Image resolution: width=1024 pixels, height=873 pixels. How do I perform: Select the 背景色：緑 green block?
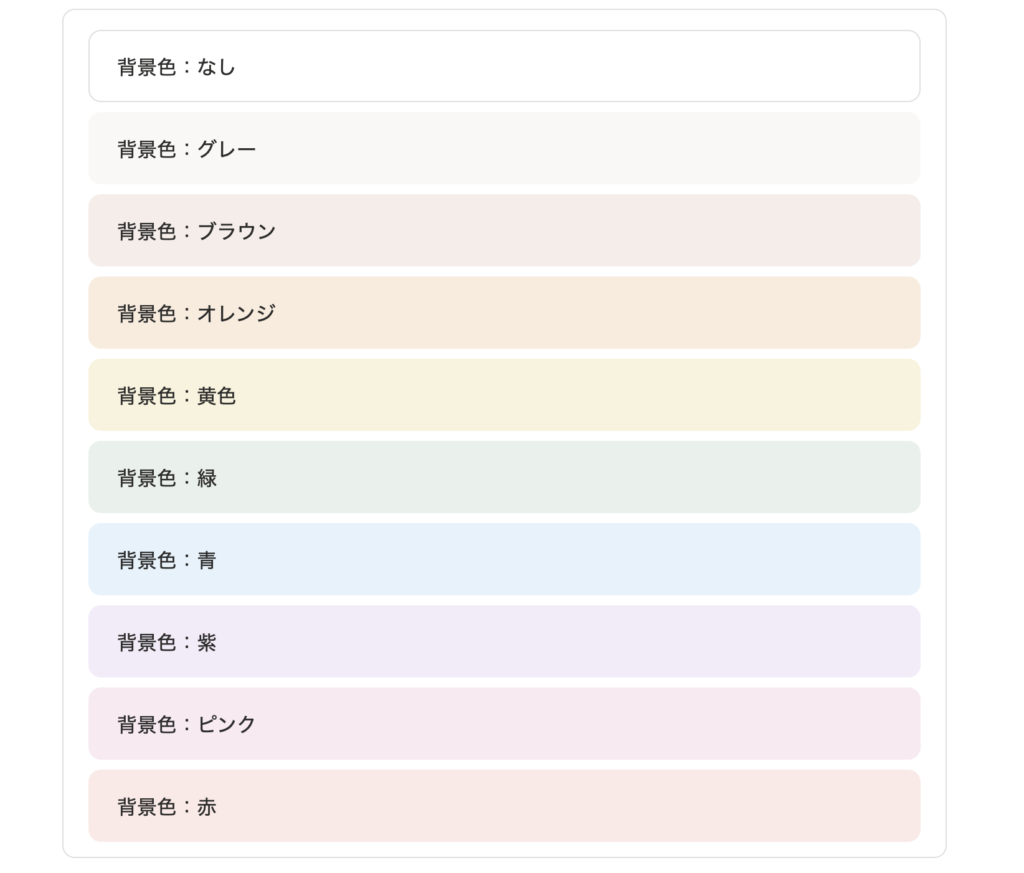coord(504,478)
